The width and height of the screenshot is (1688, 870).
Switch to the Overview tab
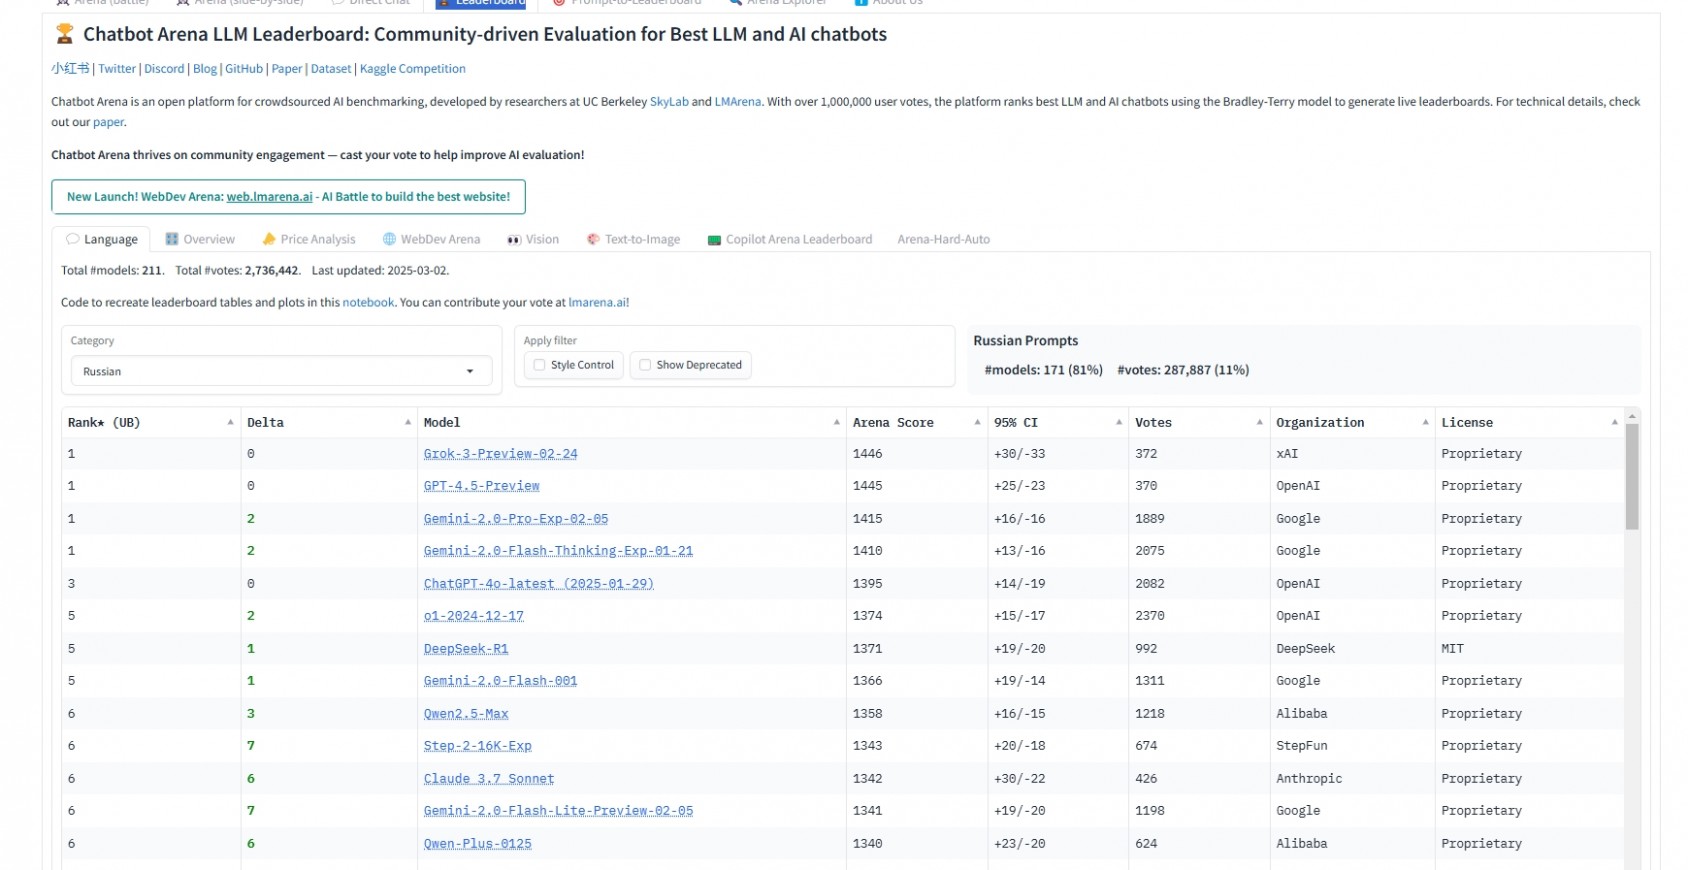[200, 240]
